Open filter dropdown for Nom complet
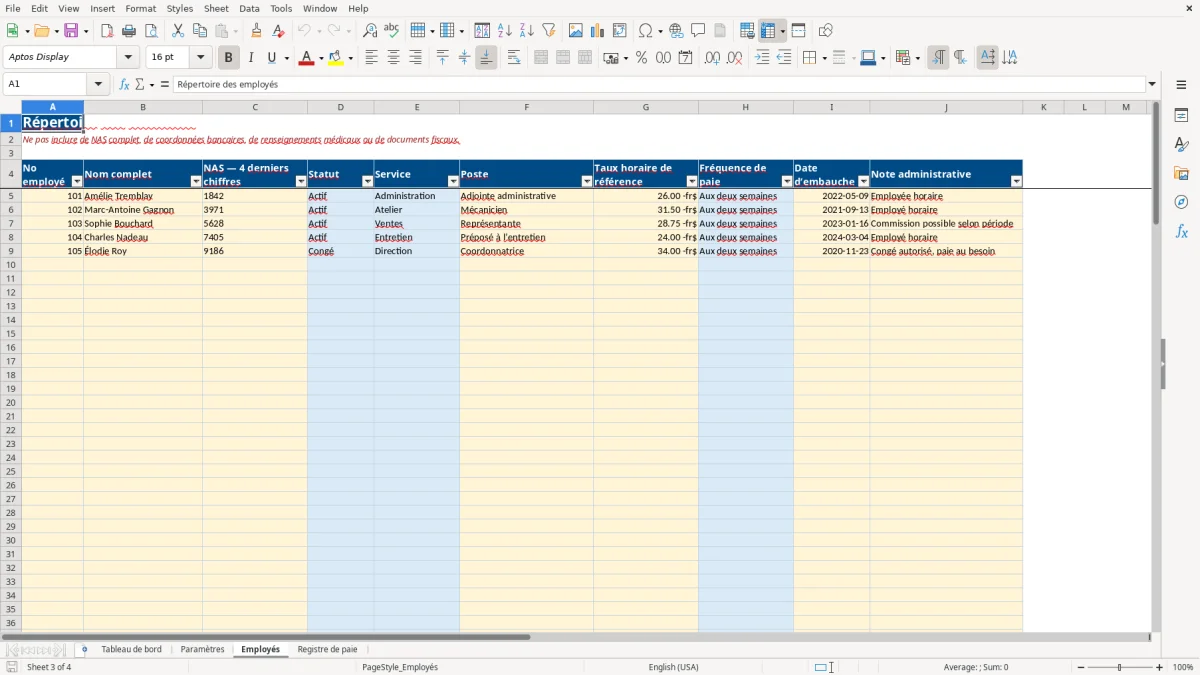Image resolution: width=1200 pixels, height=675 pixels. (x=196, y=182)
